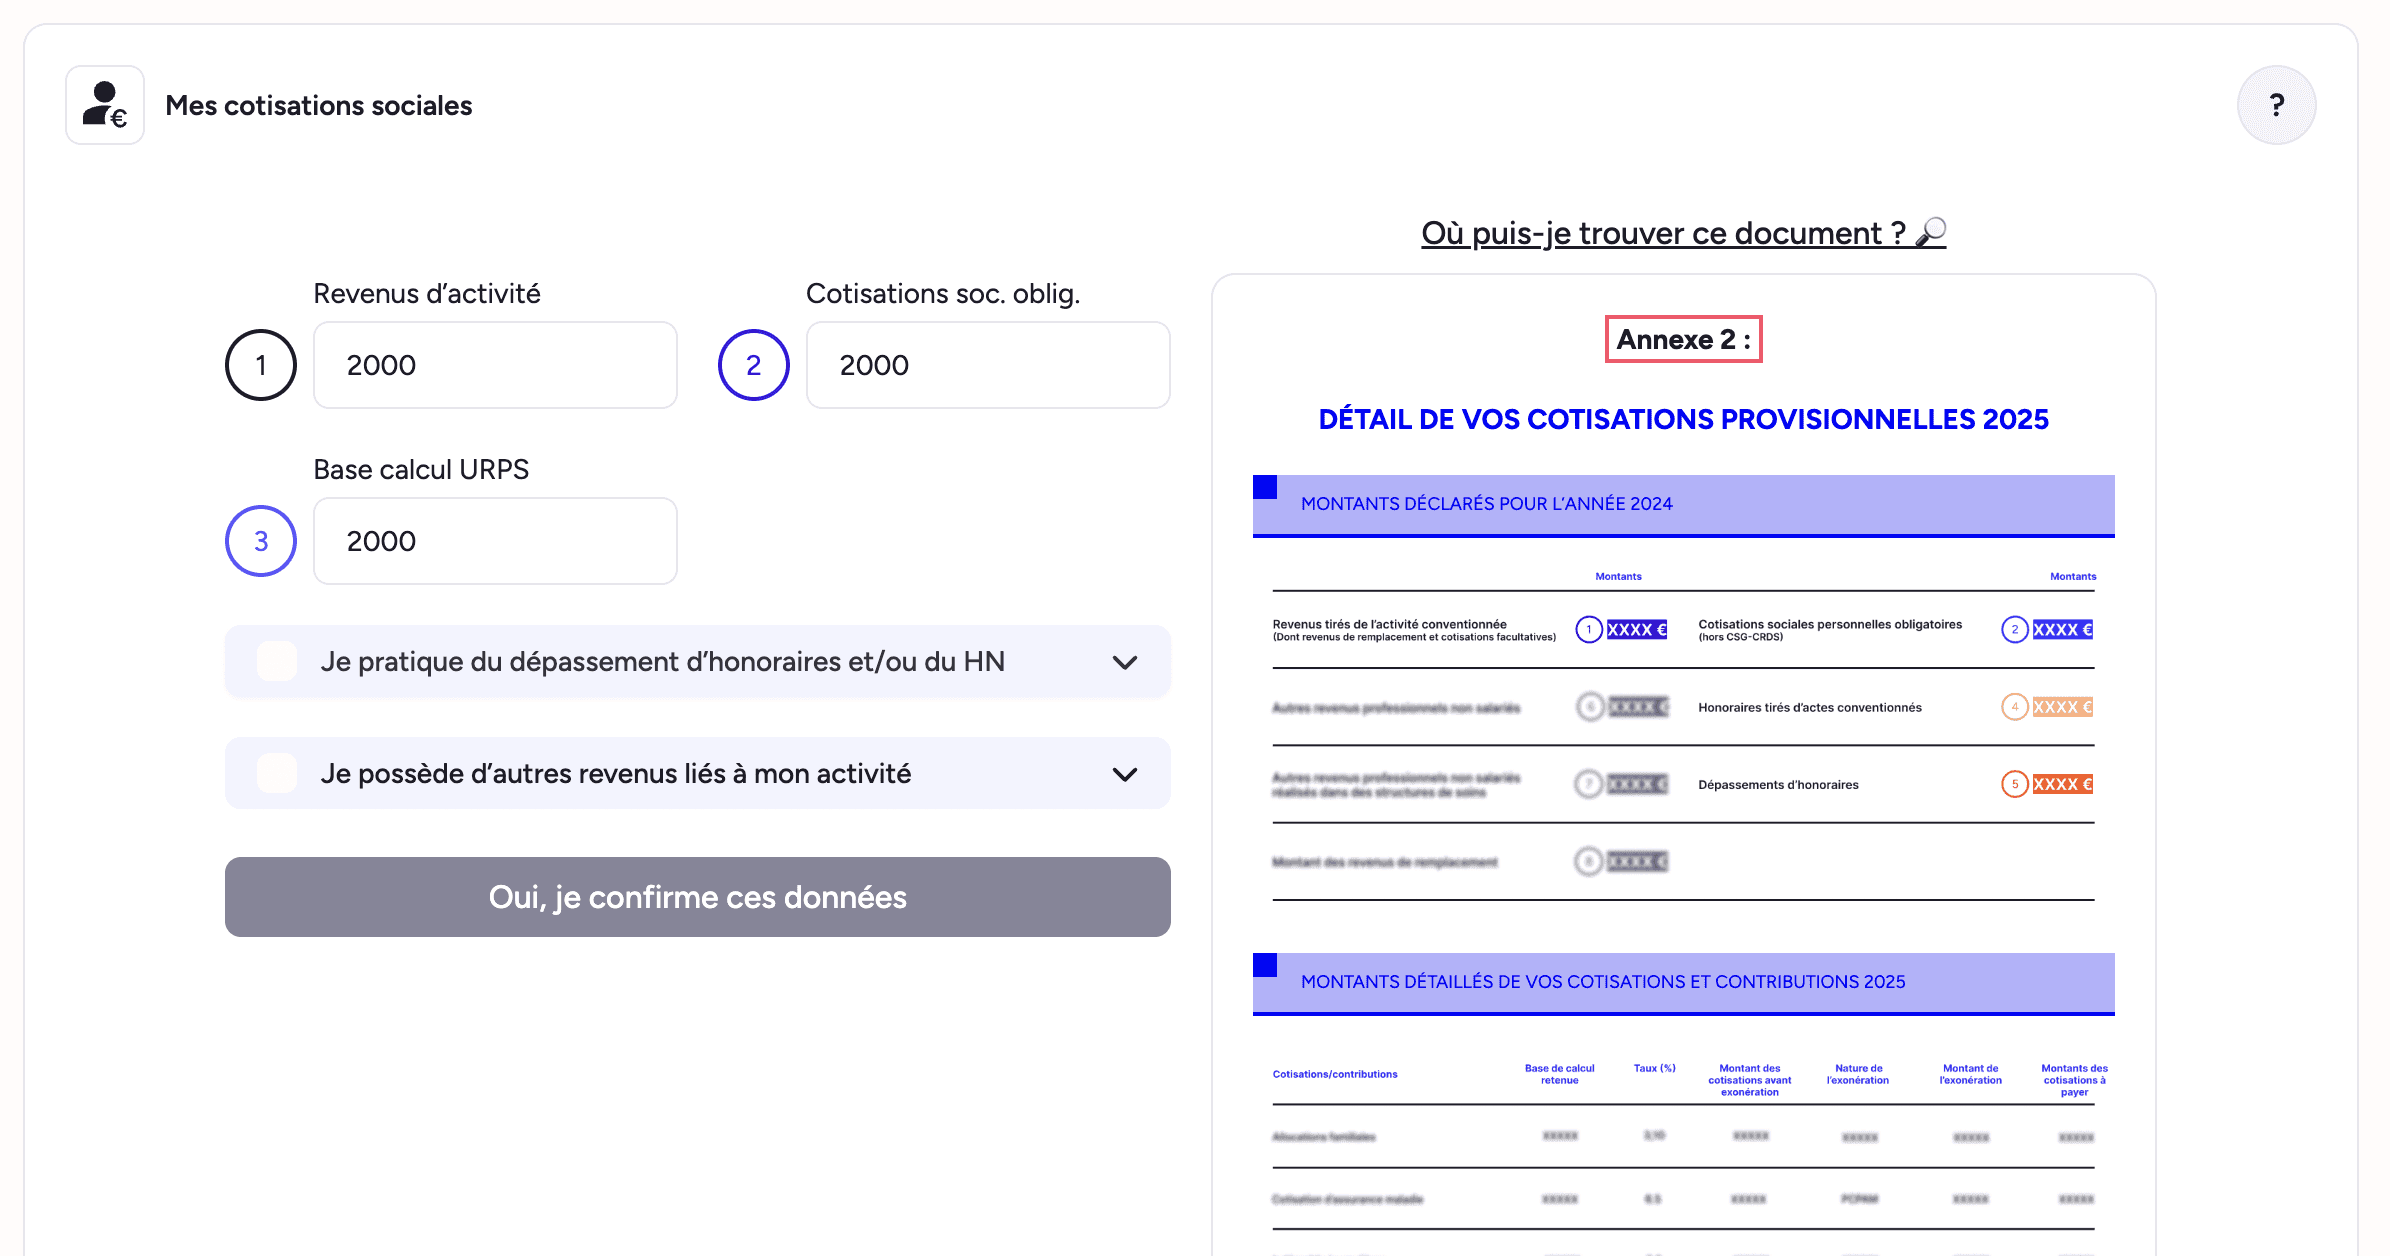Click the Revenus d'activité input field
This screenshot has height=1256, width=2390.
click(x=495, y=365)
